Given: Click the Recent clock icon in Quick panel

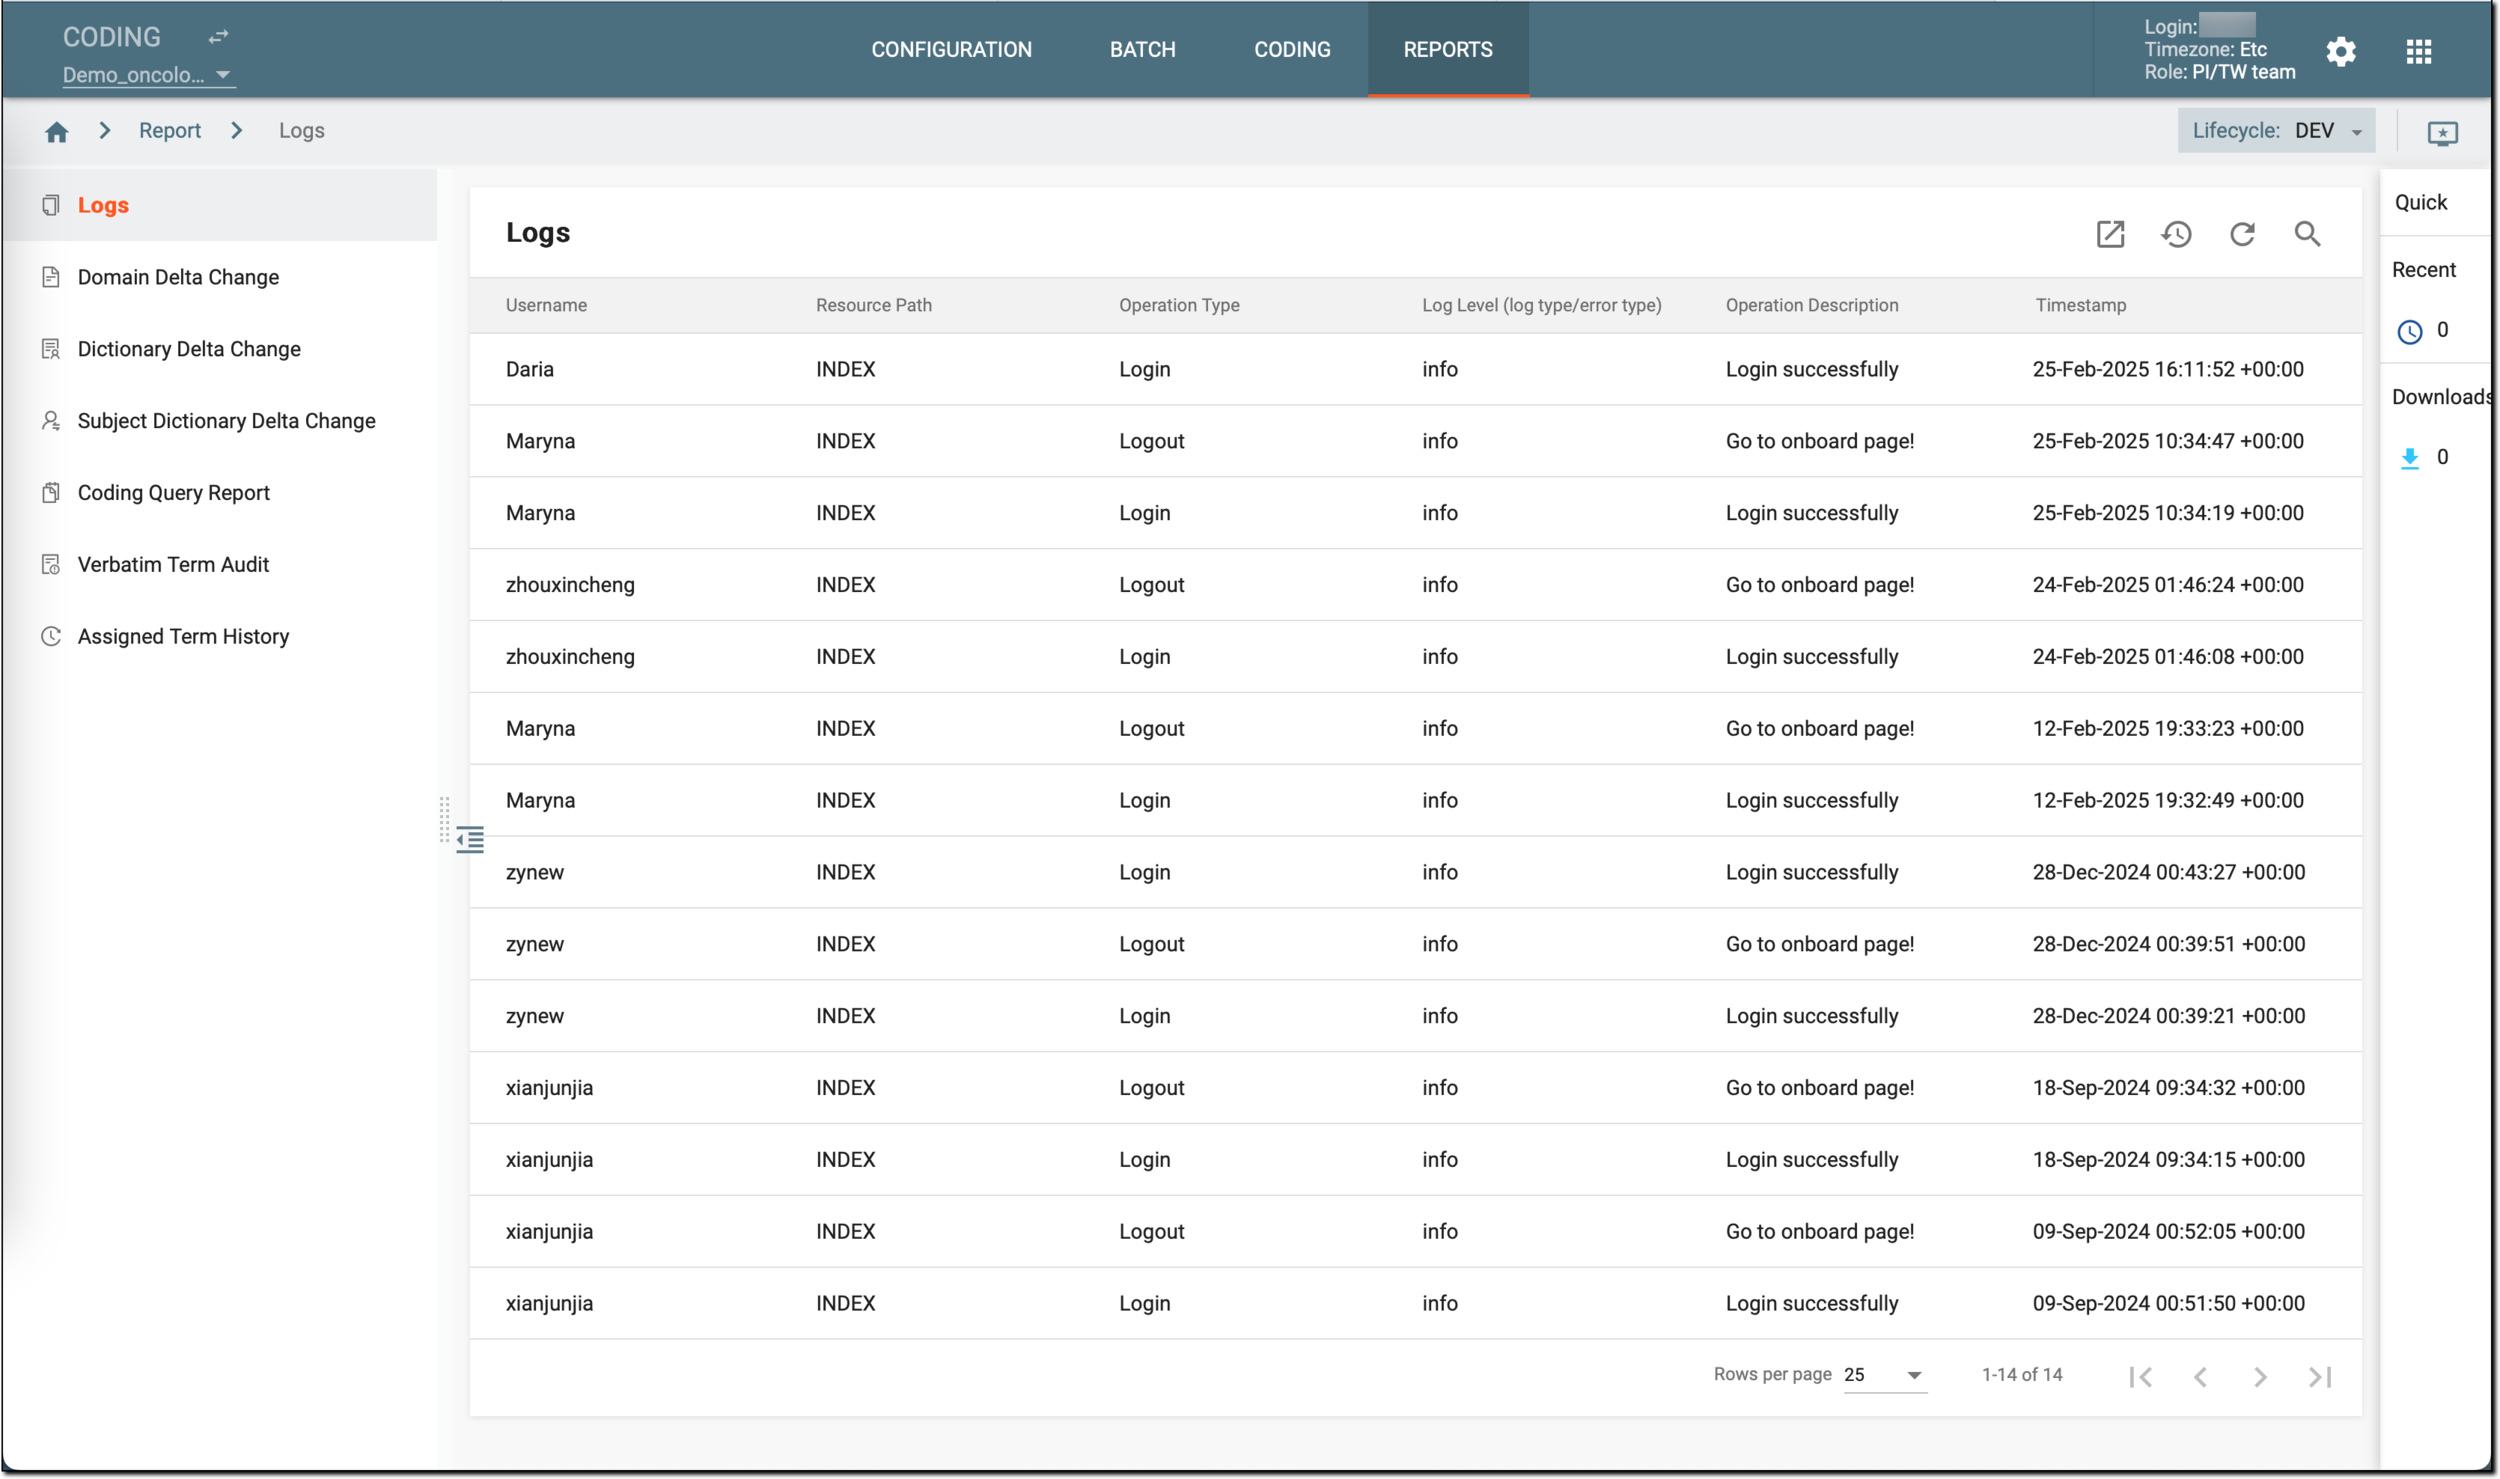Looking at the screenshot, I should 2409,331.
